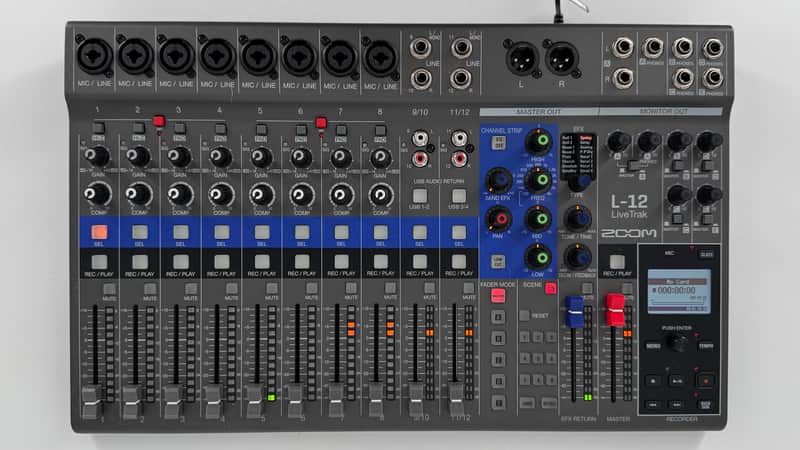Toggle red phantom power button for channels 5-8
This screenshot has width=800, height=450.
pos(321,122)
